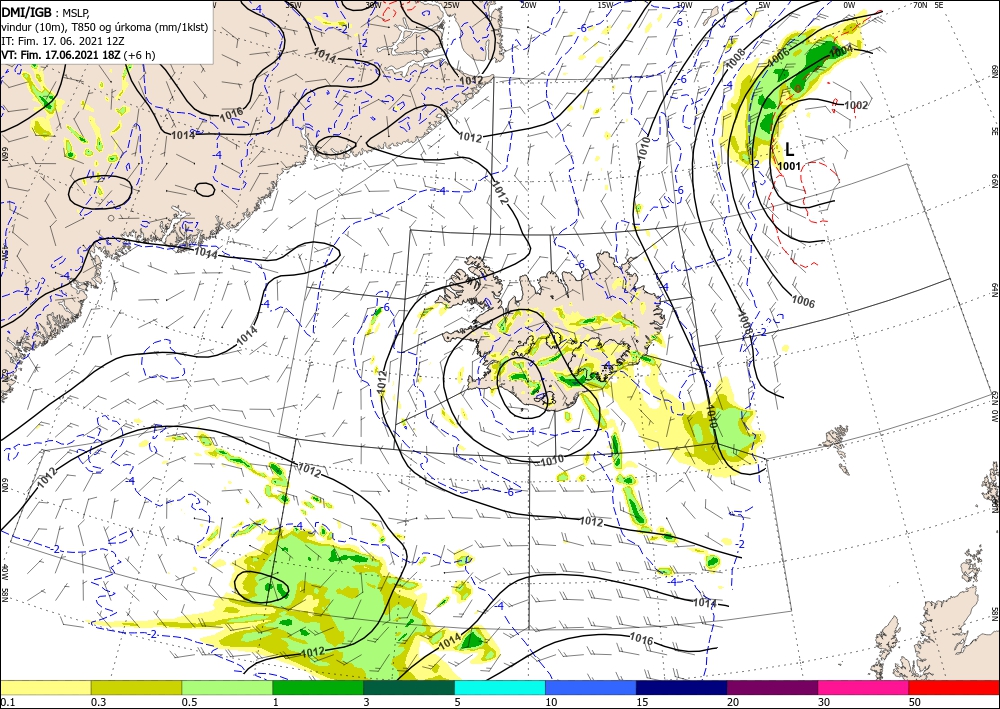Click the navy 15–20 mm legend band

coord(682,687)
